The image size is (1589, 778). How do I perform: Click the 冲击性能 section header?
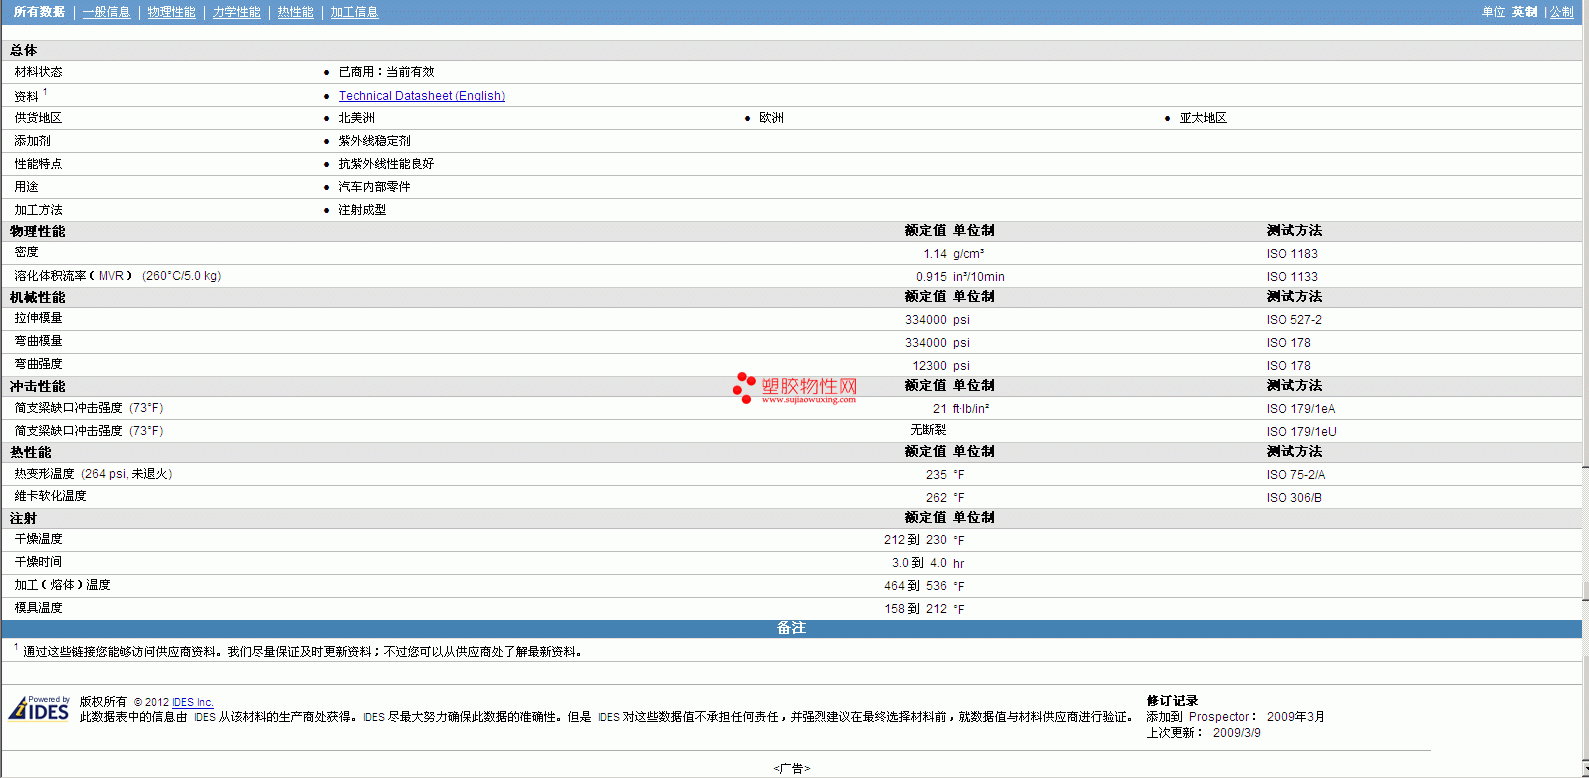37,386
